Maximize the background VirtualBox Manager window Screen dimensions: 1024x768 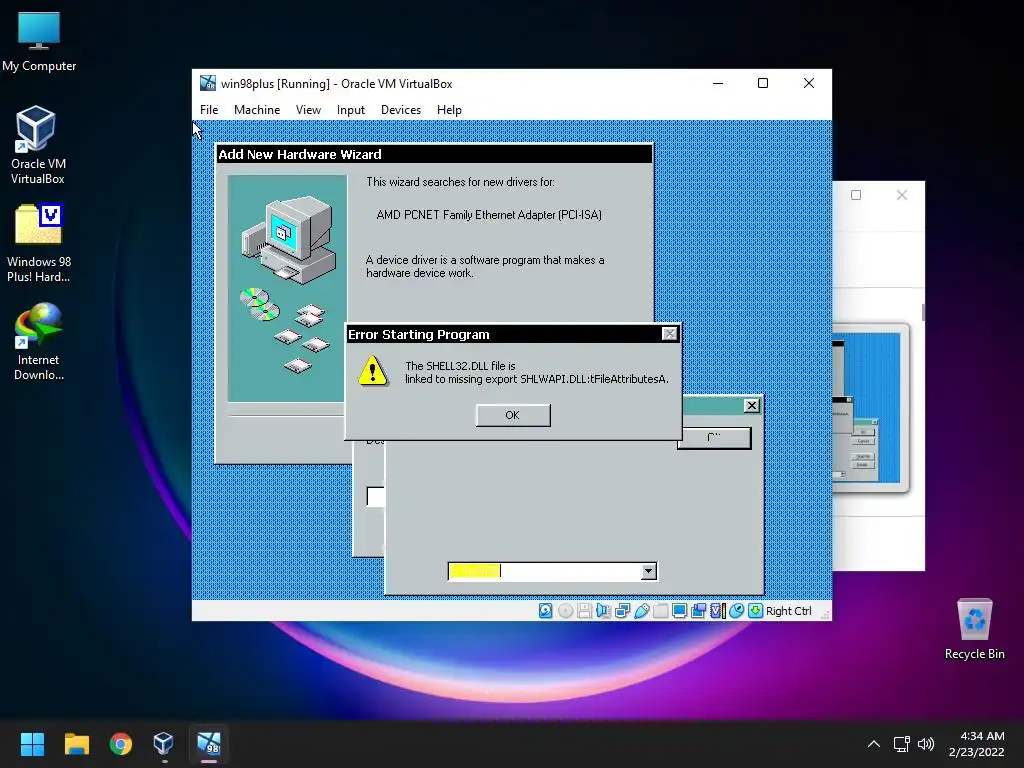(856, 195)
